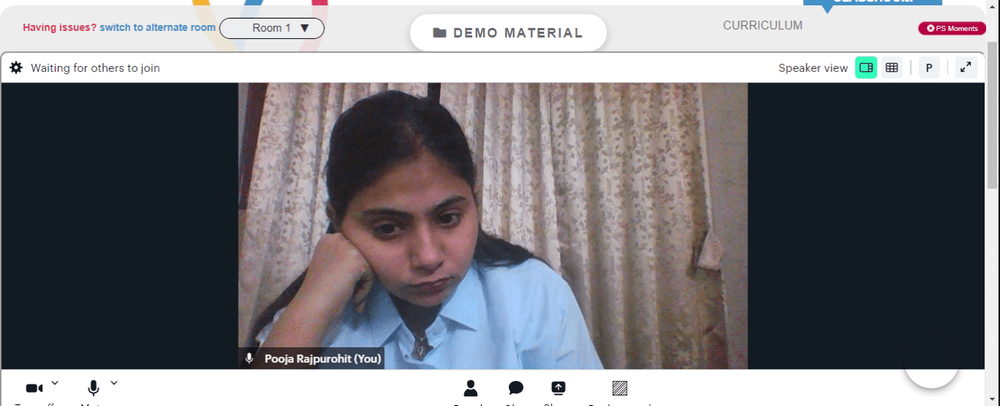Open the CURRICULUM tab

coord(762,25)
